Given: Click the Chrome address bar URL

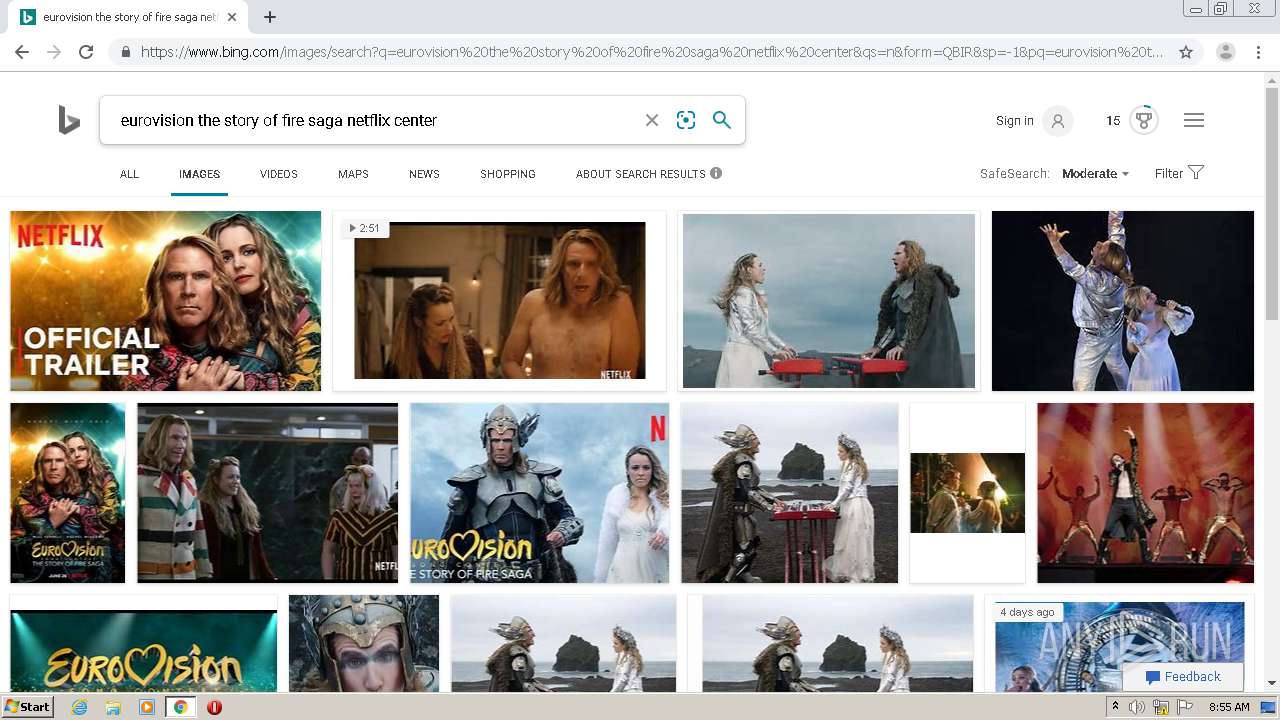Looking at the screenshot, I should pyautogui.click(x=652, y=52).
